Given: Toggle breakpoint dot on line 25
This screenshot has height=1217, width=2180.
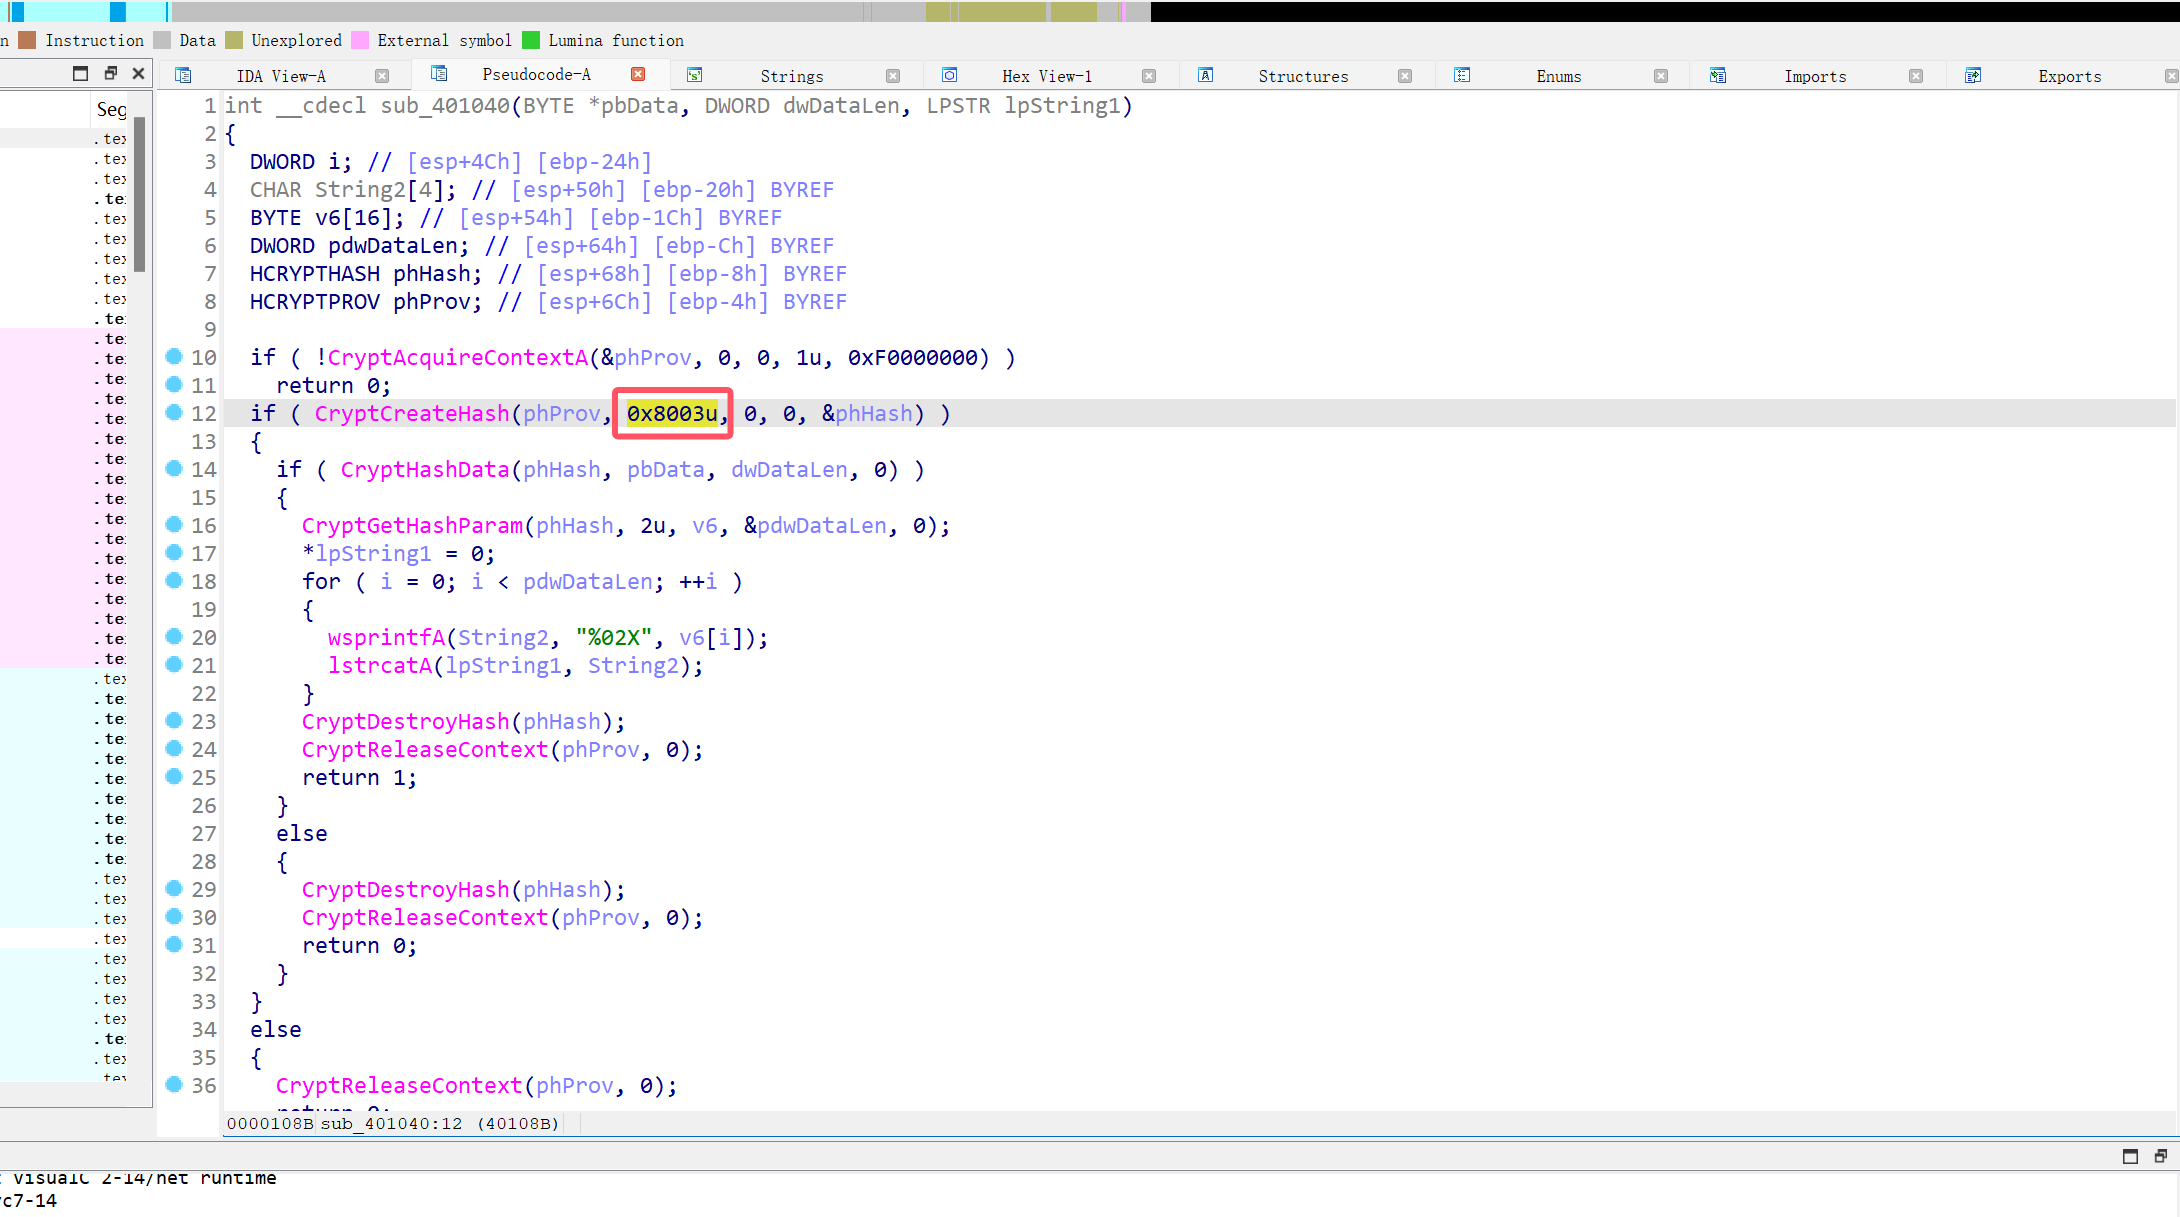Looking at the screenshot, I should click(174, 776).
